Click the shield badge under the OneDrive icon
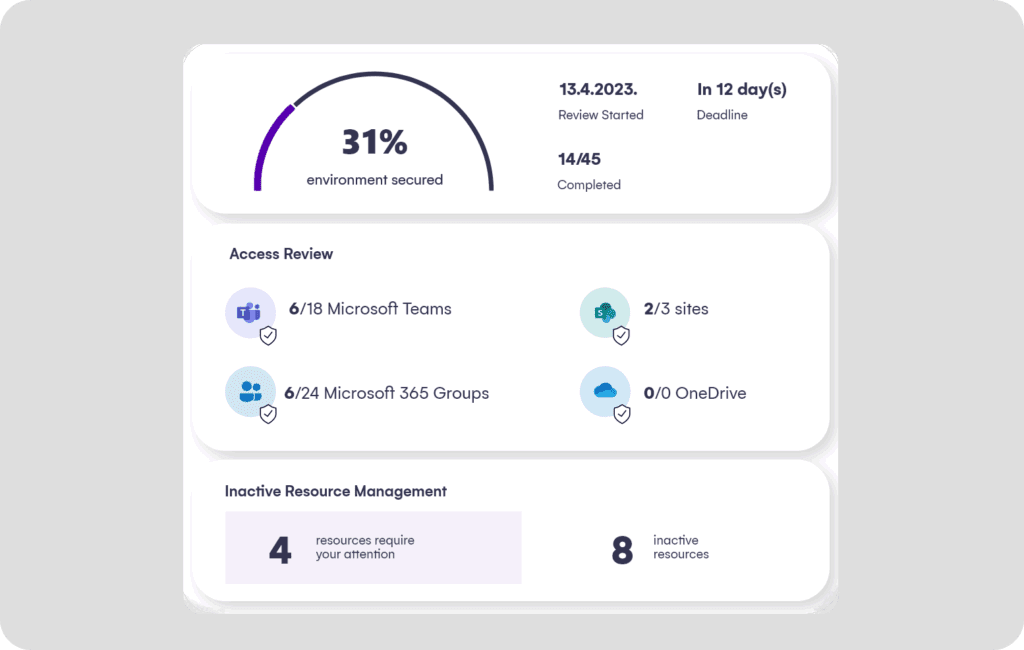The width and height of the screenshot is (1024, 650). coord(620,415)
